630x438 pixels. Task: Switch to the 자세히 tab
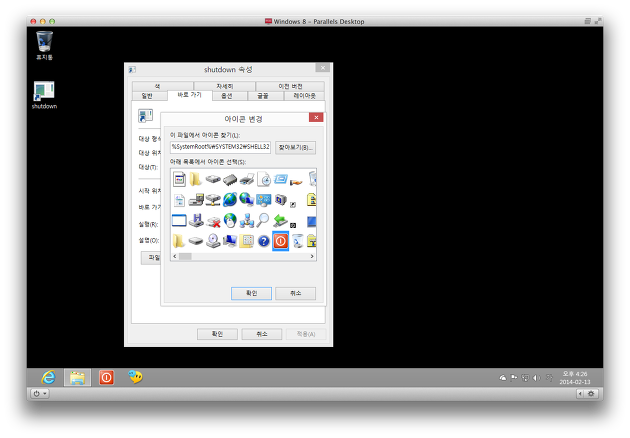[225, 86]
